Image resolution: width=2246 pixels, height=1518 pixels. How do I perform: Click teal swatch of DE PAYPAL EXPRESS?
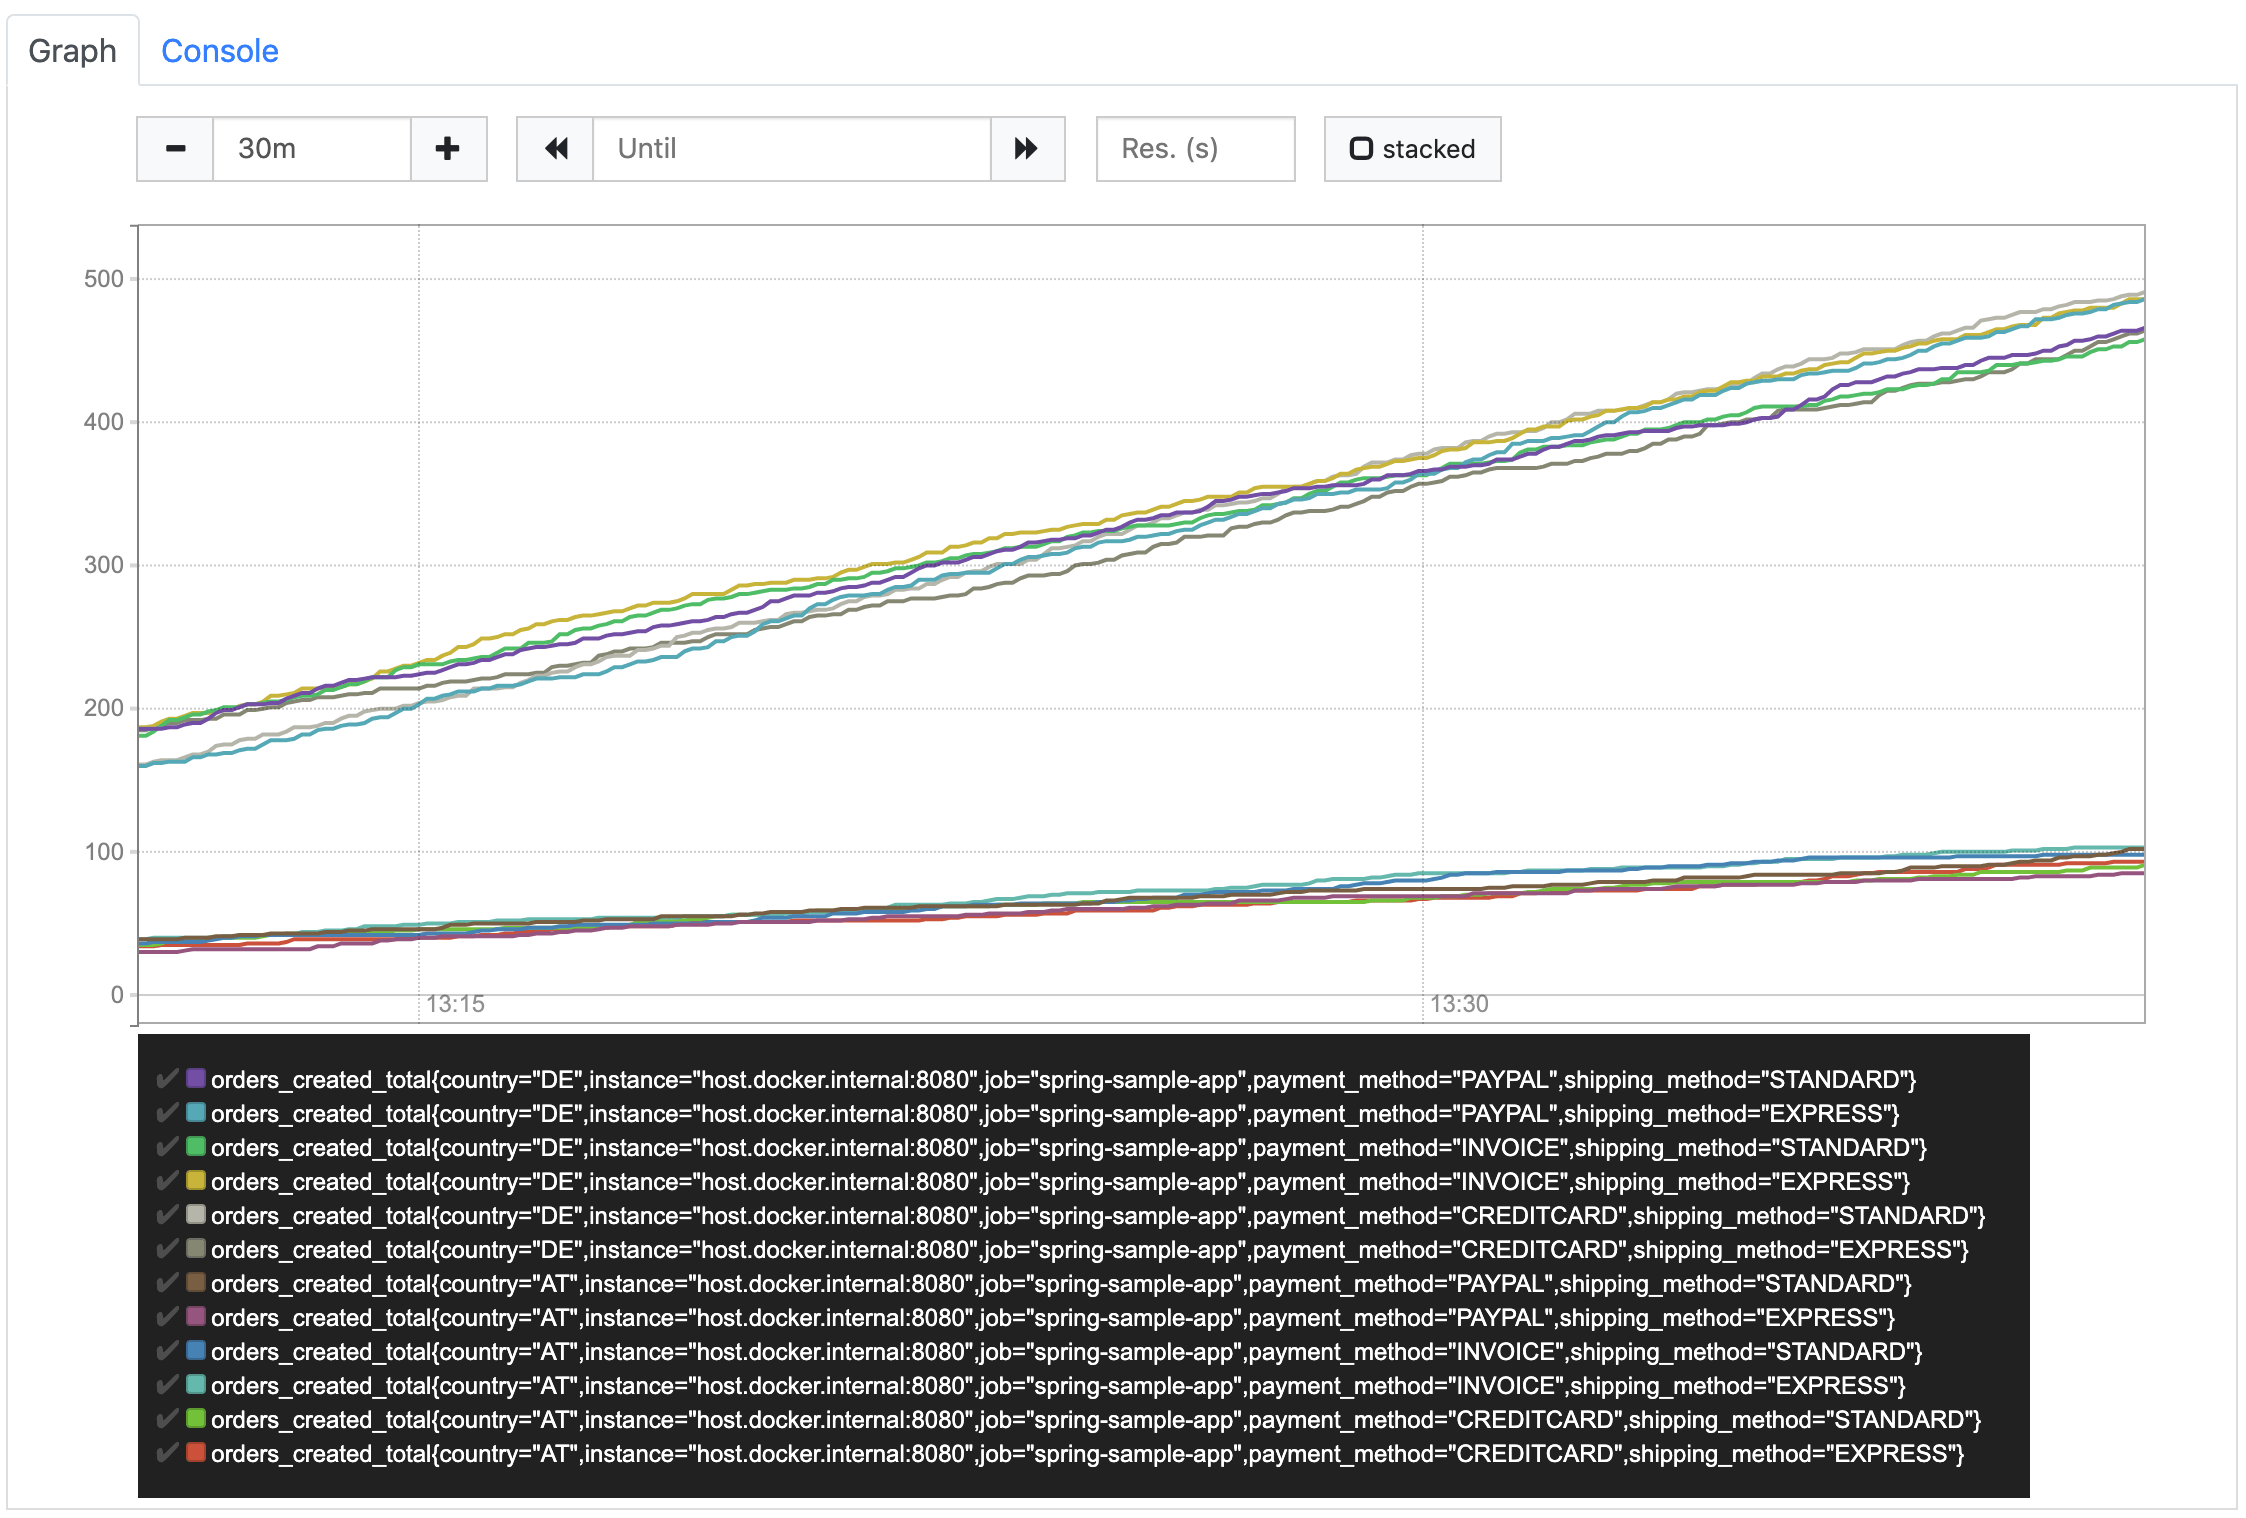(196, 1112)
